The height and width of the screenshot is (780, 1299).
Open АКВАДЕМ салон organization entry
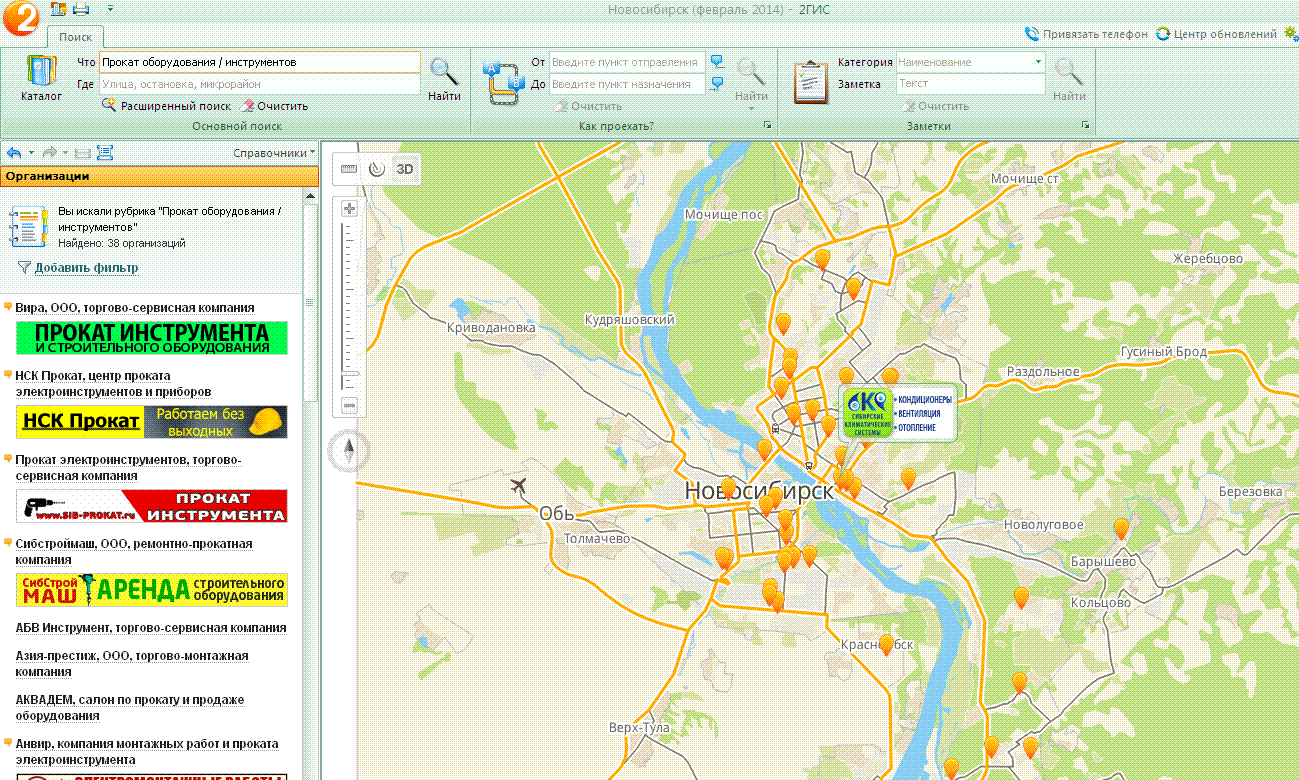[x=130, y=708]
